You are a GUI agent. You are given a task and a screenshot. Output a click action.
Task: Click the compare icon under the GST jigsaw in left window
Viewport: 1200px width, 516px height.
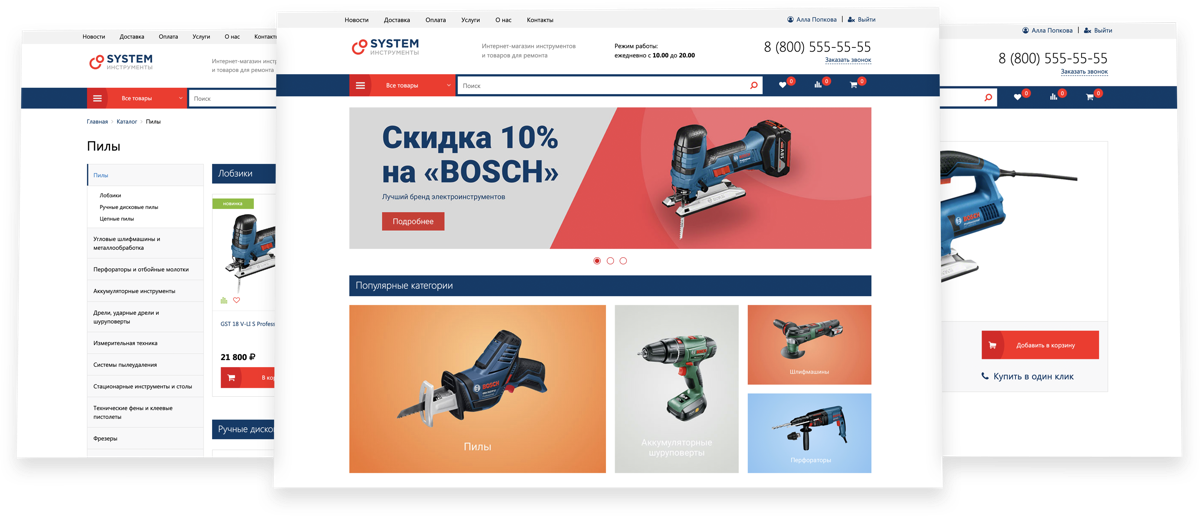pyautogui.click(x=224, y=300)
